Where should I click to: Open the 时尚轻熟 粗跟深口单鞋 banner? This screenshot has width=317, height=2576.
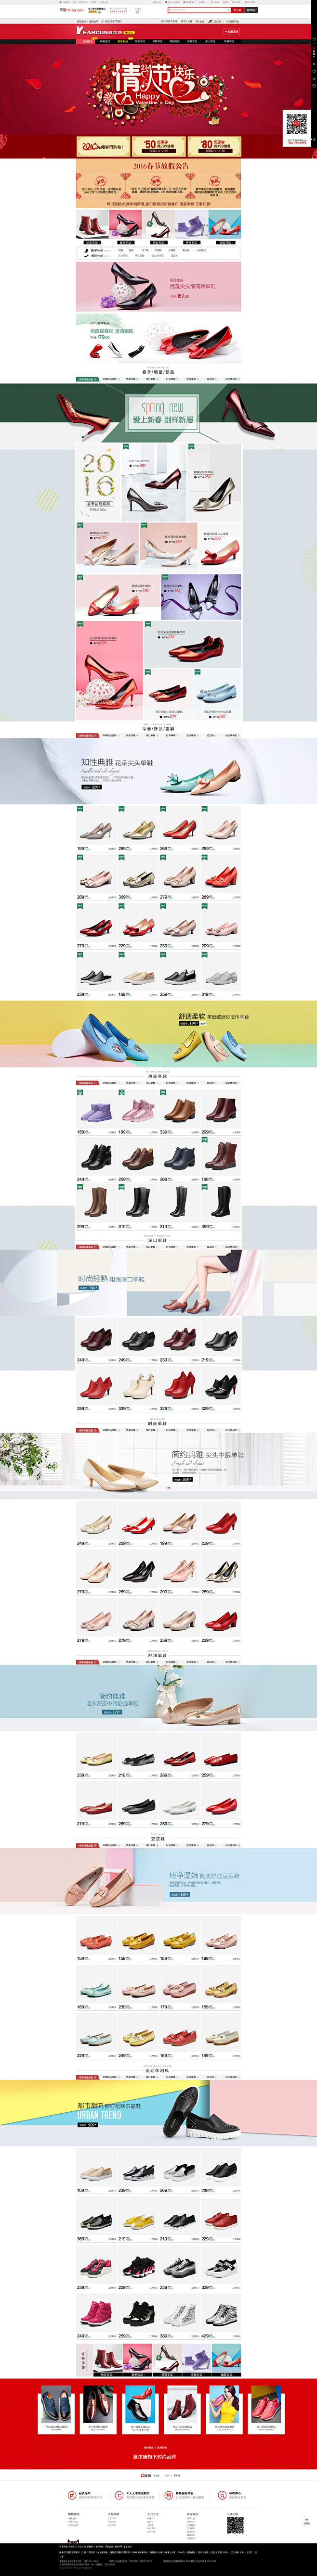(x=159, y=1282)
